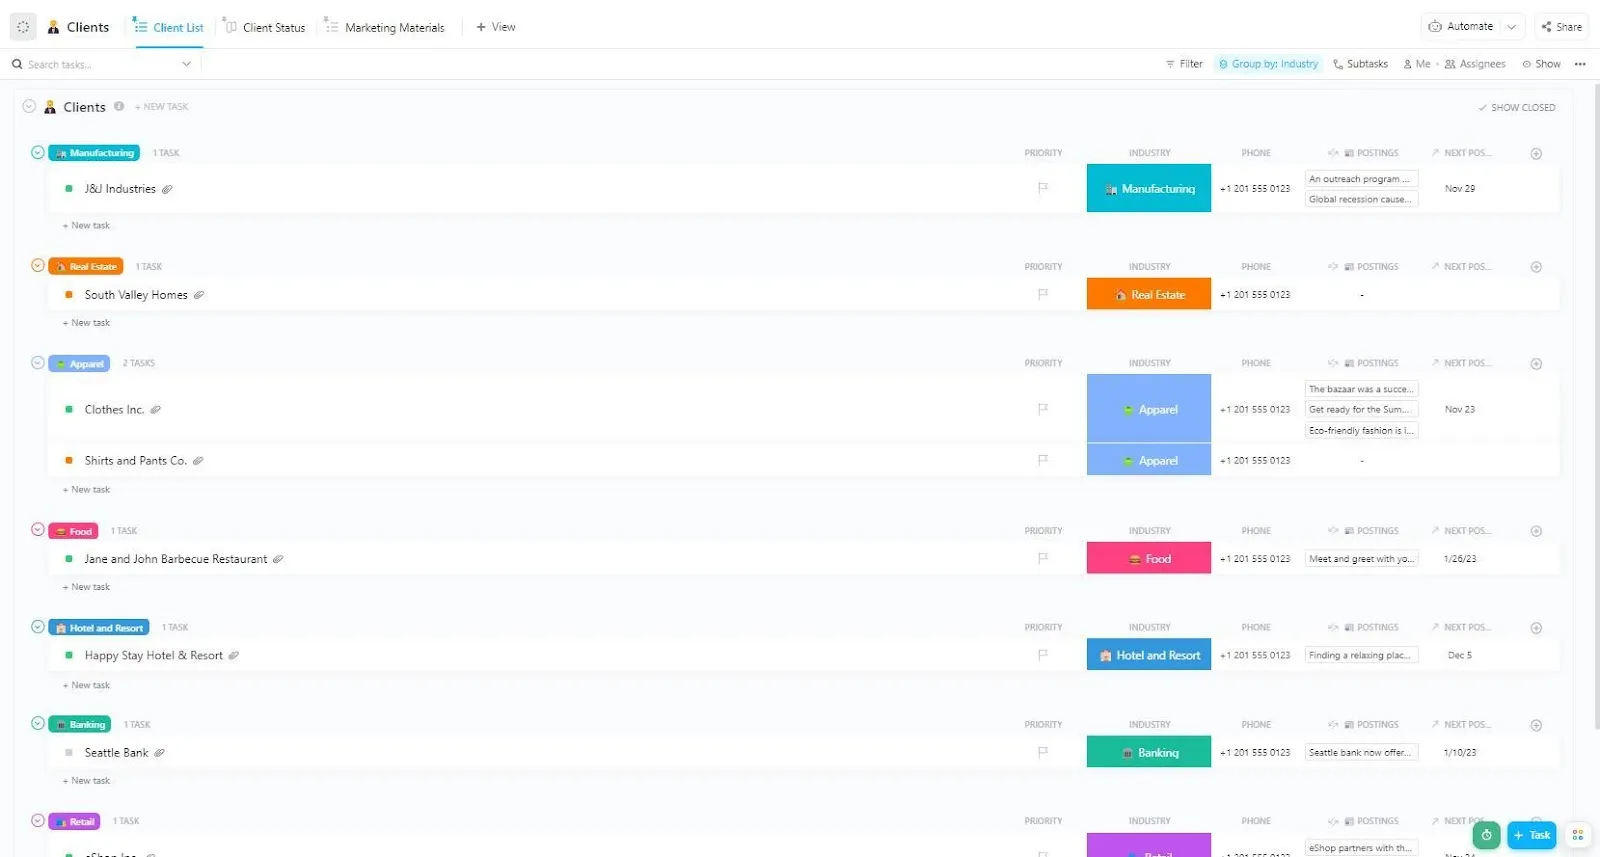Open attachment icon next to South Valley Homes
Image resolution: width=1600 pixels, height=857 pixels.
tap(199, 295)
